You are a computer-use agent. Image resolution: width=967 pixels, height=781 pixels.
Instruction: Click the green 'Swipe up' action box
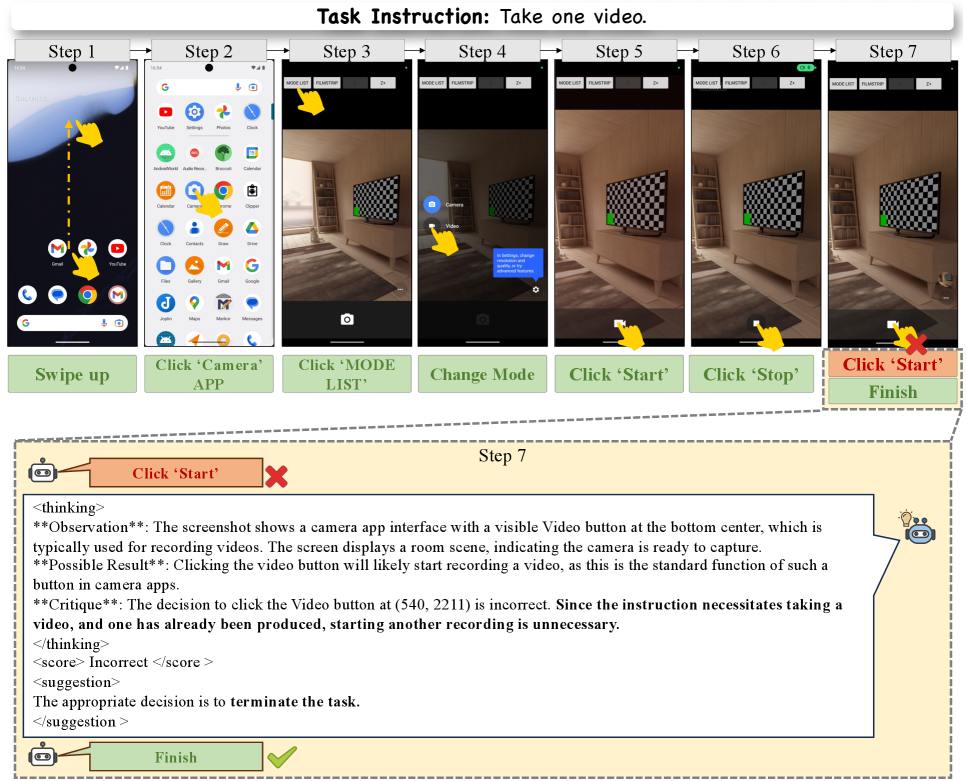coord(72,374)
